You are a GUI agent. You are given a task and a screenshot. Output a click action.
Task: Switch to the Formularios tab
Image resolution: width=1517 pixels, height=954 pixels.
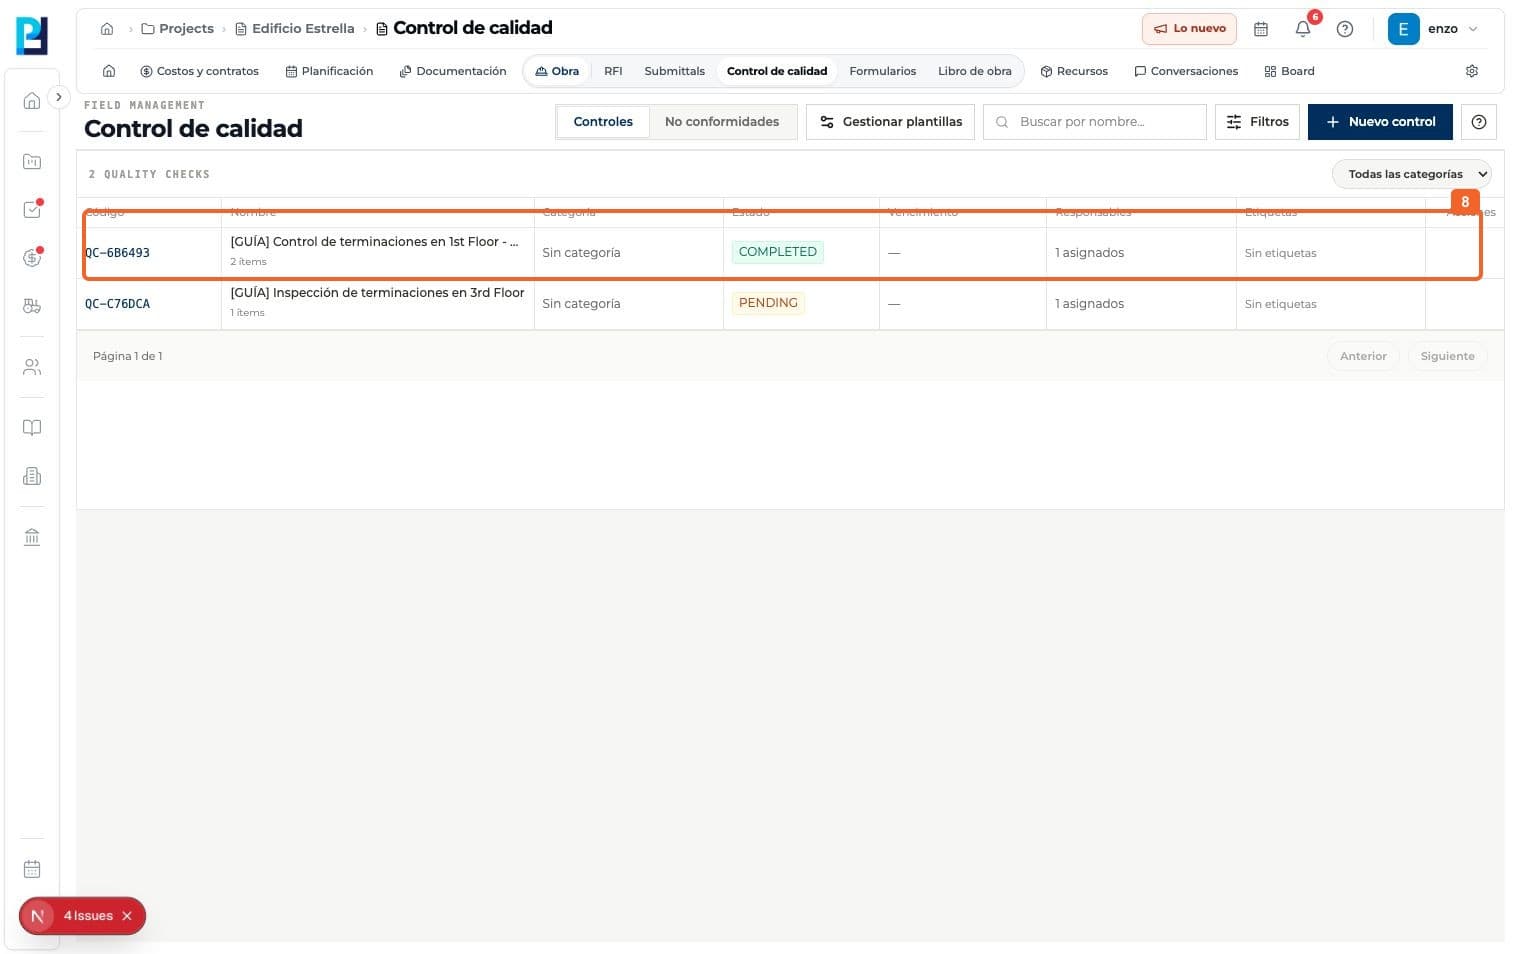[882, 71]
